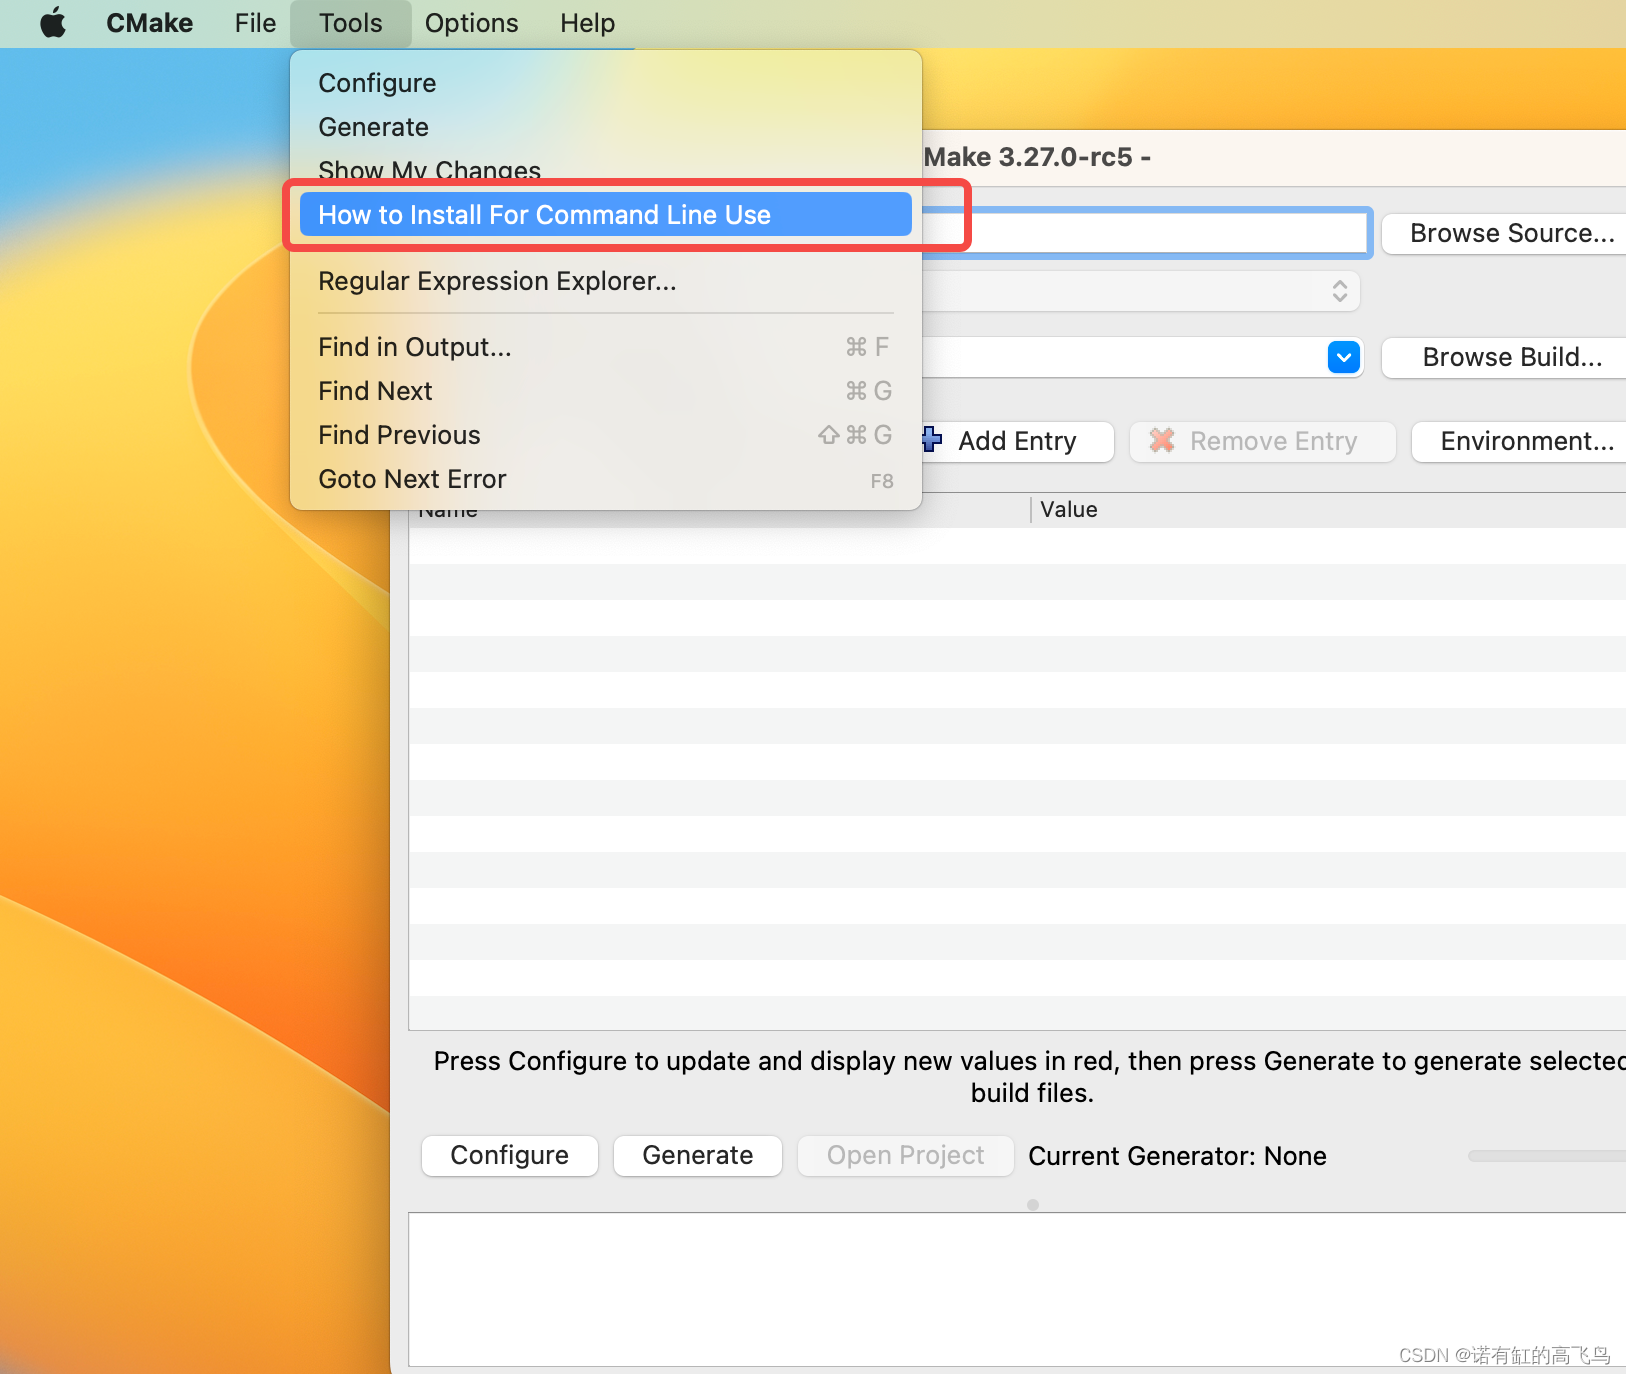
Task: Click the Value column header
Action: [1069, 510]
